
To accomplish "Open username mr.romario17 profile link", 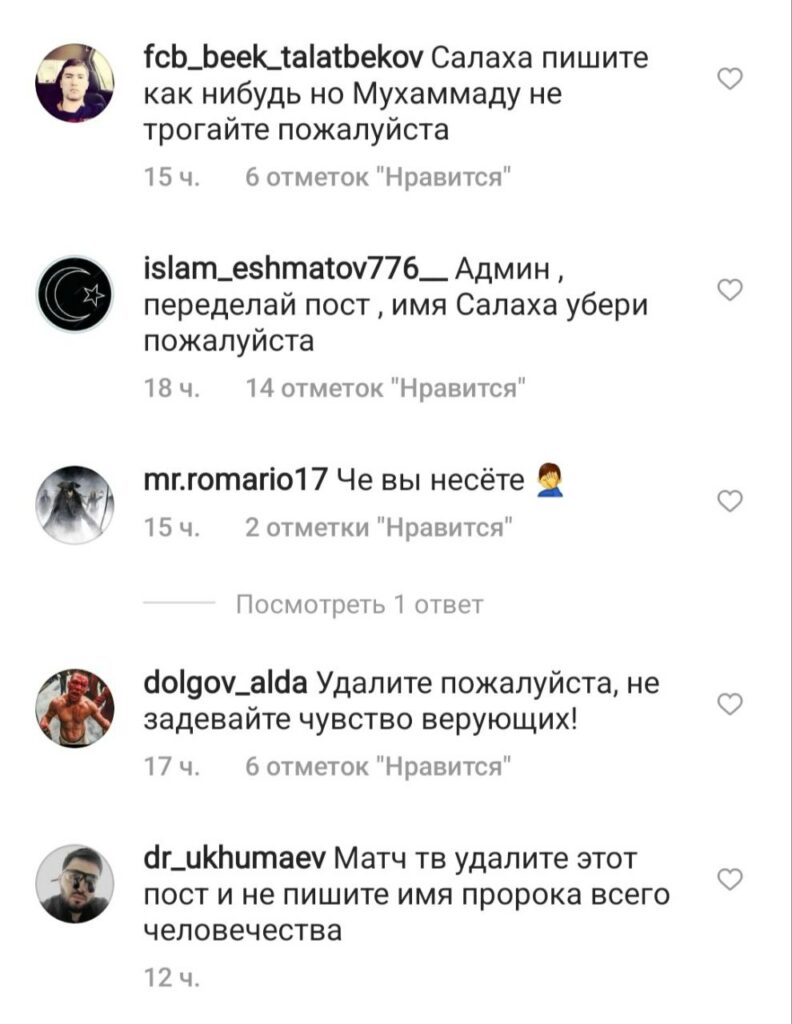I will pyautogui.click(x=235, y=480).
